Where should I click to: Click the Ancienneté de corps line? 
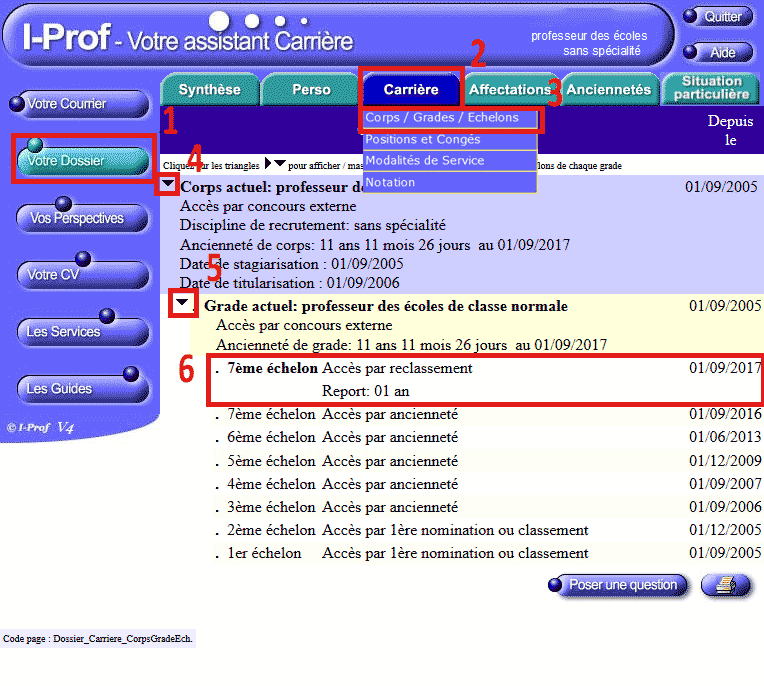pos(375,245)
